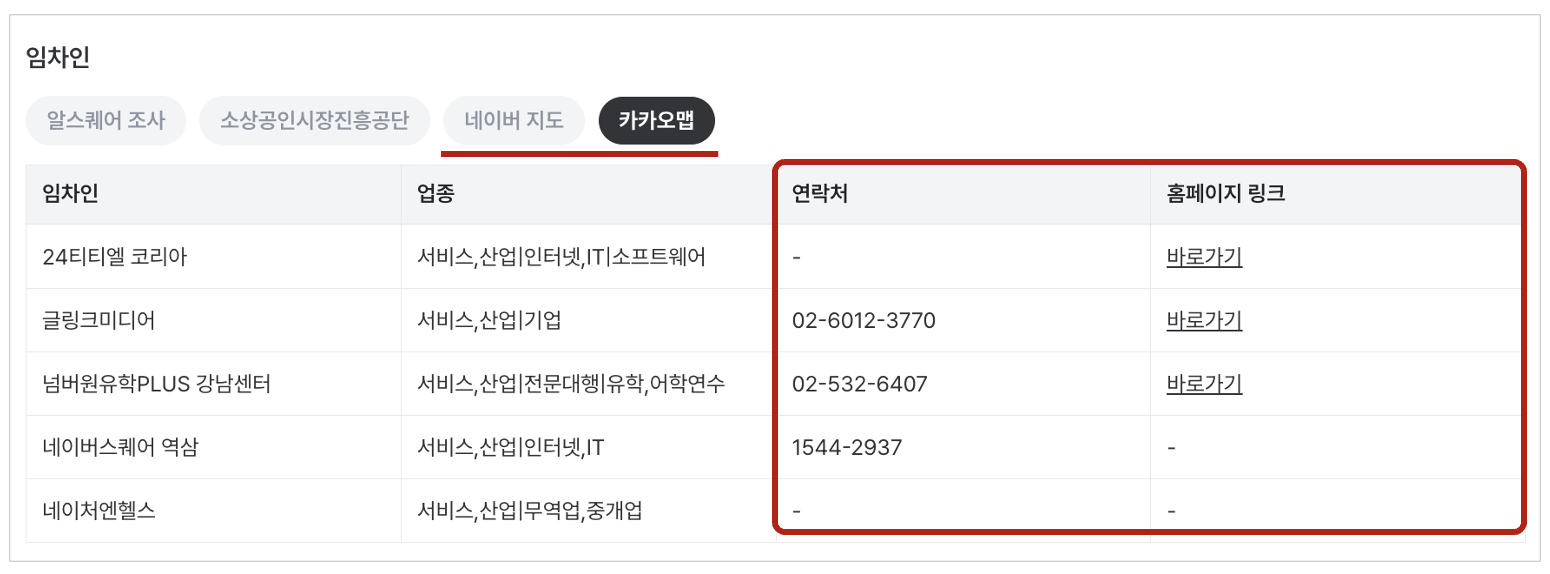The height and width of the screenshot is (574, 1550).
Task: Click the 연락처 column header
Action: (x=820, y=194)
